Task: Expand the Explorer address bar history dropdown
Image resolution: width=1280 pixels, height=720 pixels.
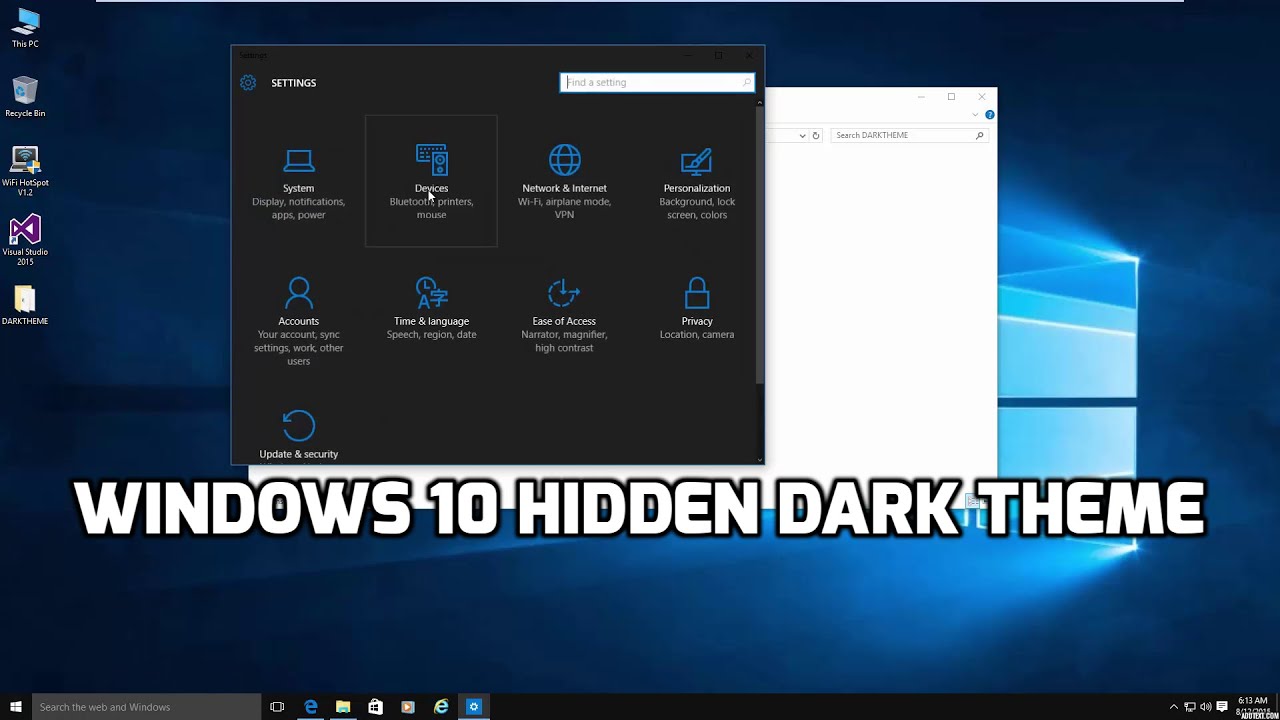Action: point(802,135)
